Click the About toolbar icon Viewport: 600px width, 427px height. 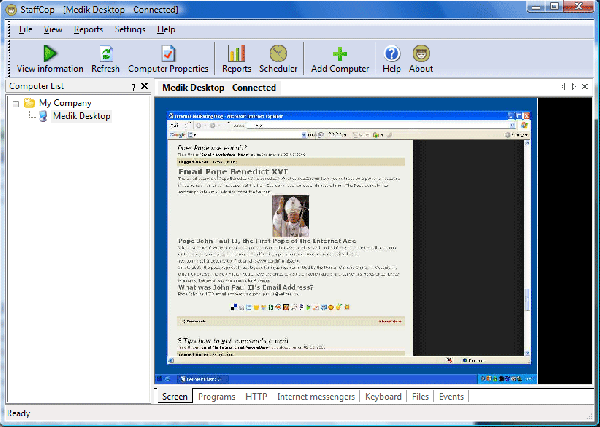click(x=421, y=53)
